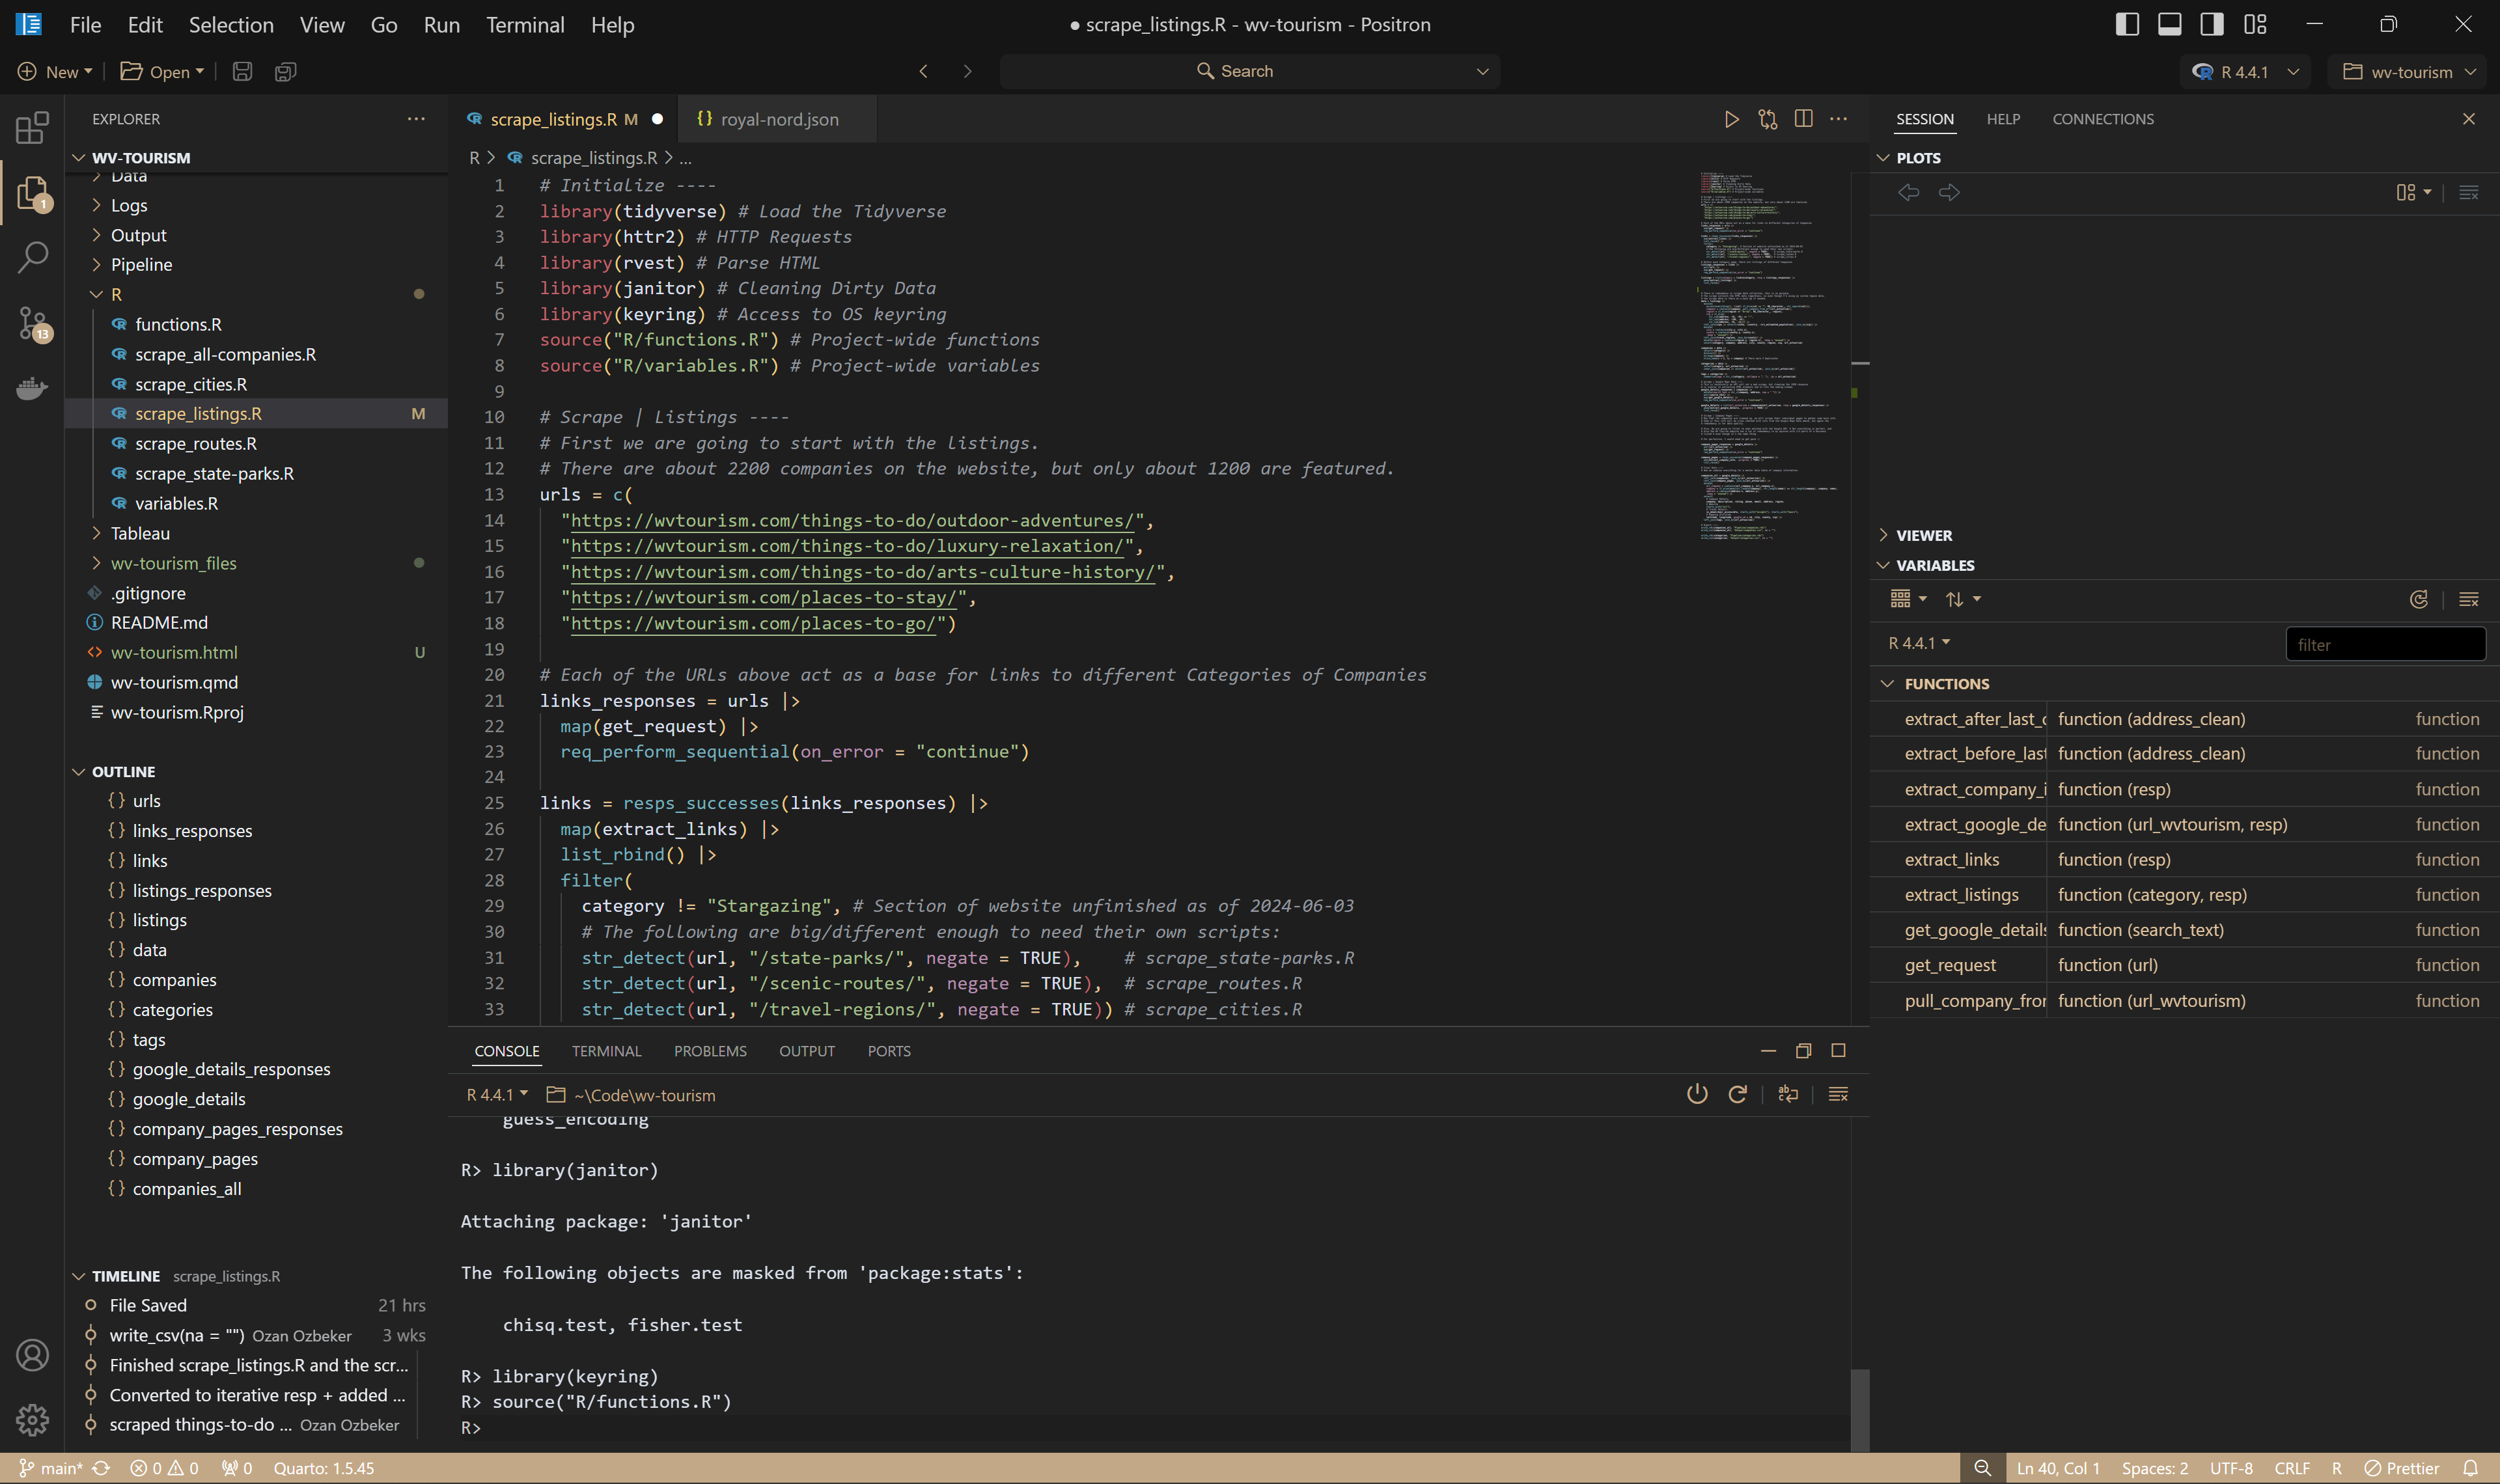2500x1484 pixels.
Task: Restart the R console session
Action: tap(1738, 1094)
